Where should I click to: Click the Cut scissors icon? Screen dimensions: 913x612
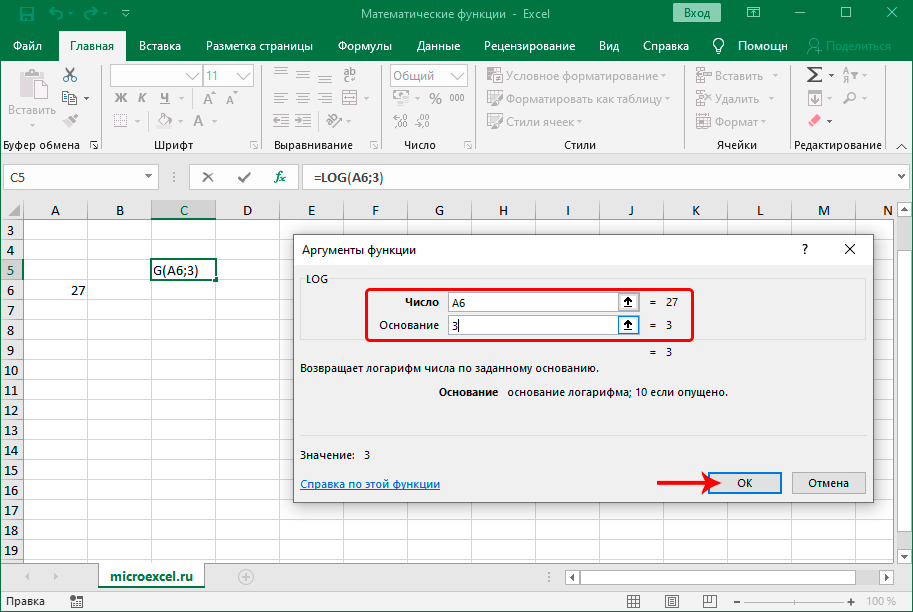(70, 75)
